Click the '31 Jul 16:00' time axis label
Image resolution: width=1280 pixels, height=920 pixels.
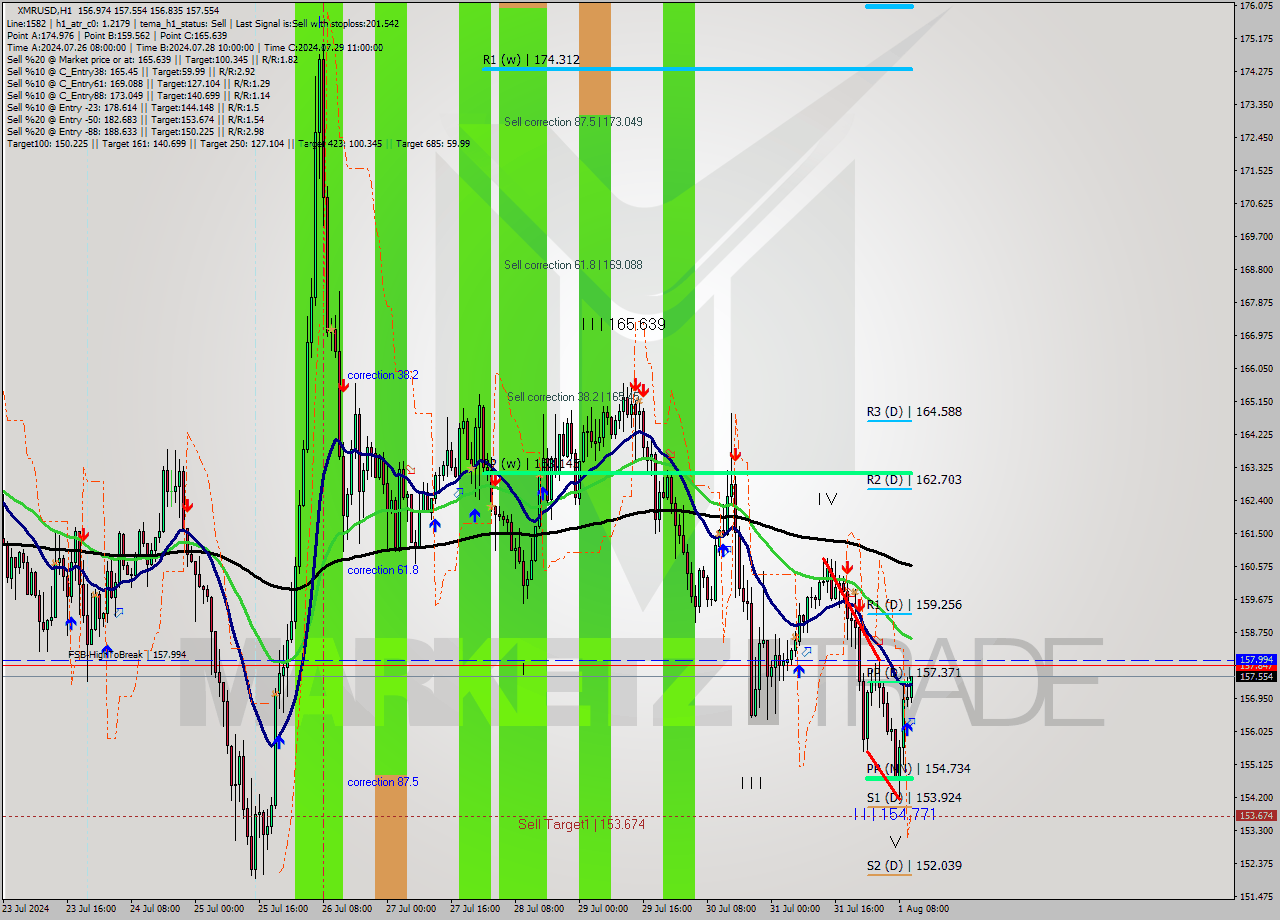point(858,909)
